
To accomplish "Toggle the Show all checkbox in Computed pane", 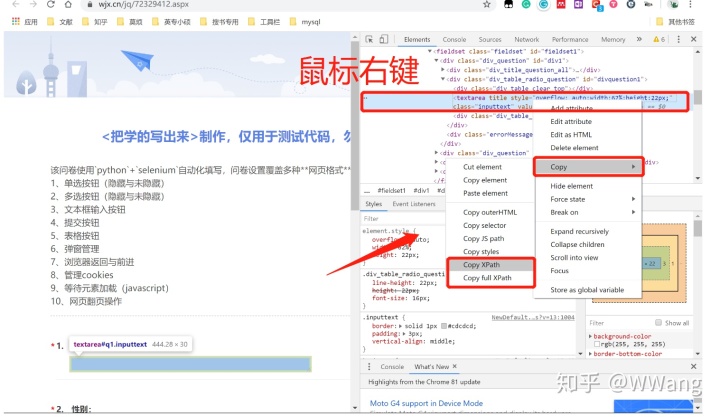I will [658, 322].
